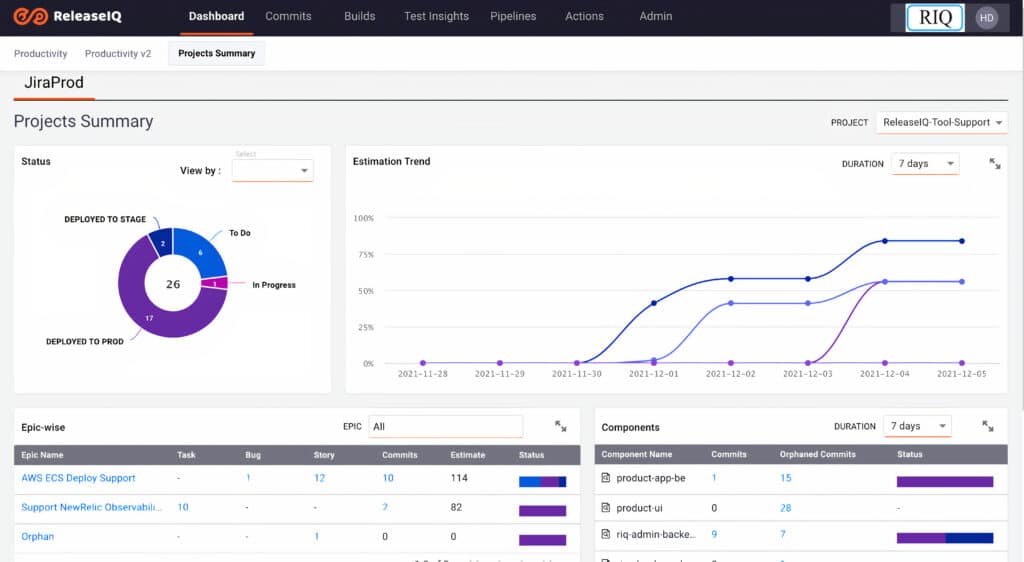Click the Deployed to Stage donut segment
Viewport: 1024px width, 562px height.
tap(162, 242)
